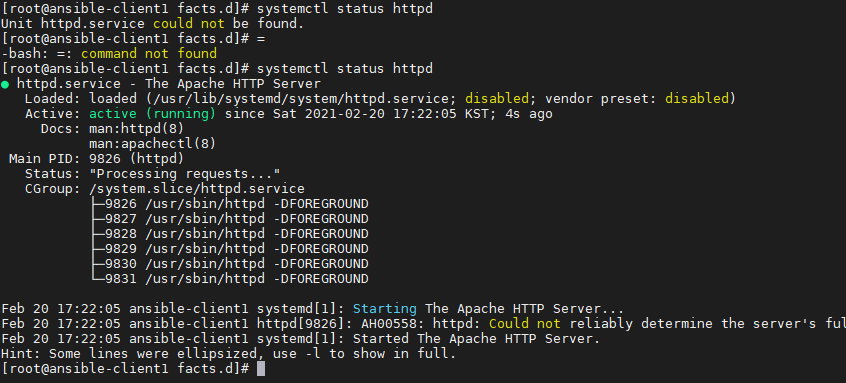The width and height of the screenshot is (846, 383).
Task: Click the first 'systemctl status httpd' command
Action: click(x=345, y=9)
